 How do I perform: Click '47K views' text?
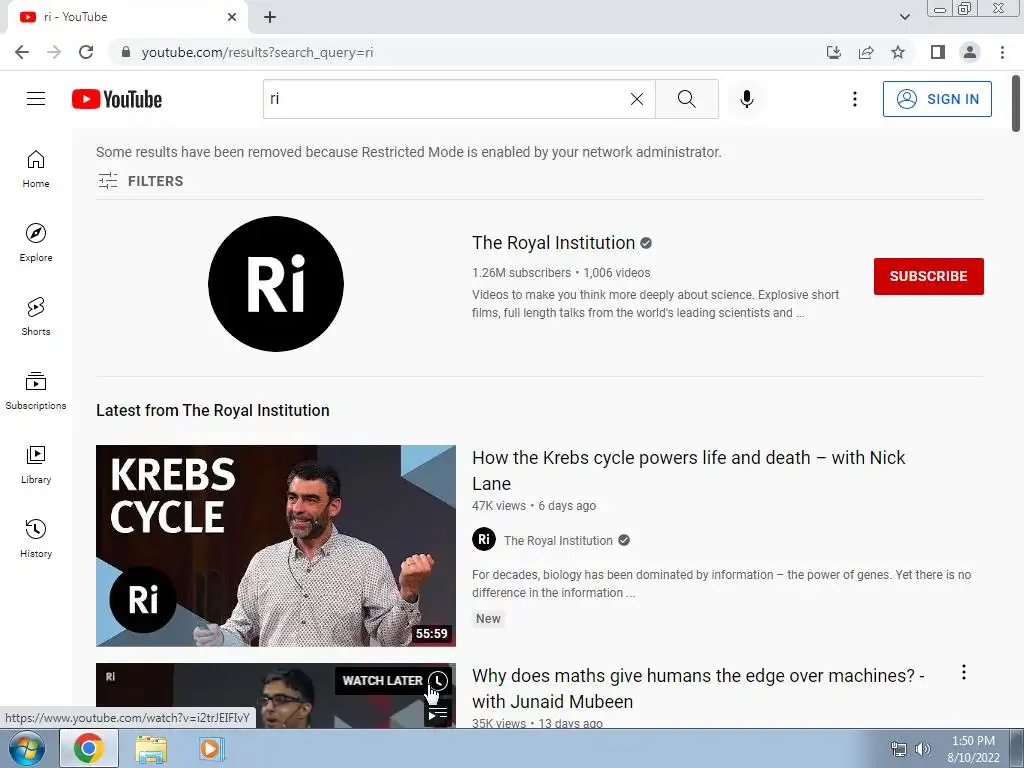coord(499,506)
